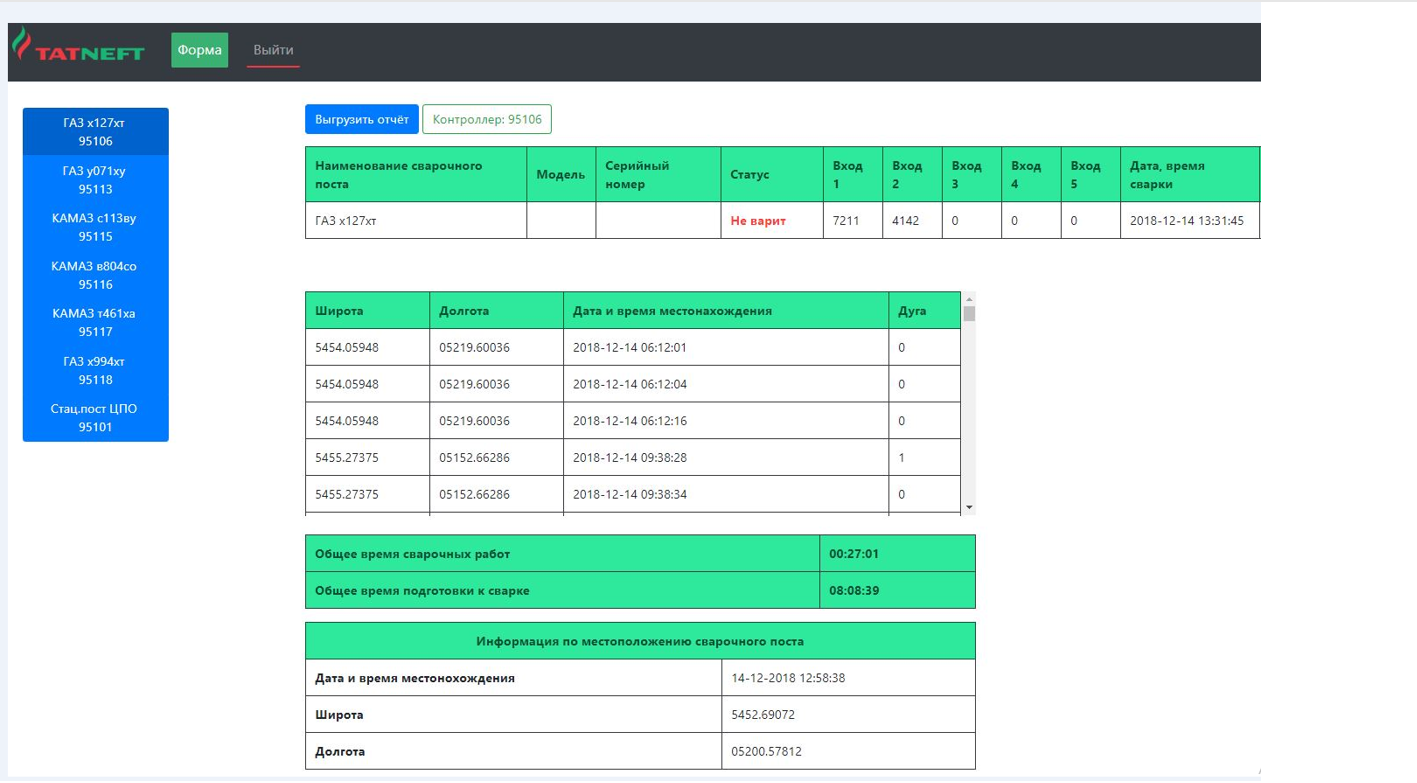
Task: Select Стац.пост ЦПО 95101 in sidebar
Action: (96, 417)
